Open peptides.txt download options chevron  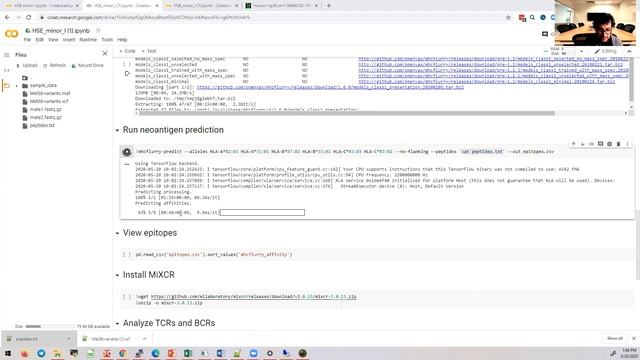pyautogui.click(x=68, y=339)
